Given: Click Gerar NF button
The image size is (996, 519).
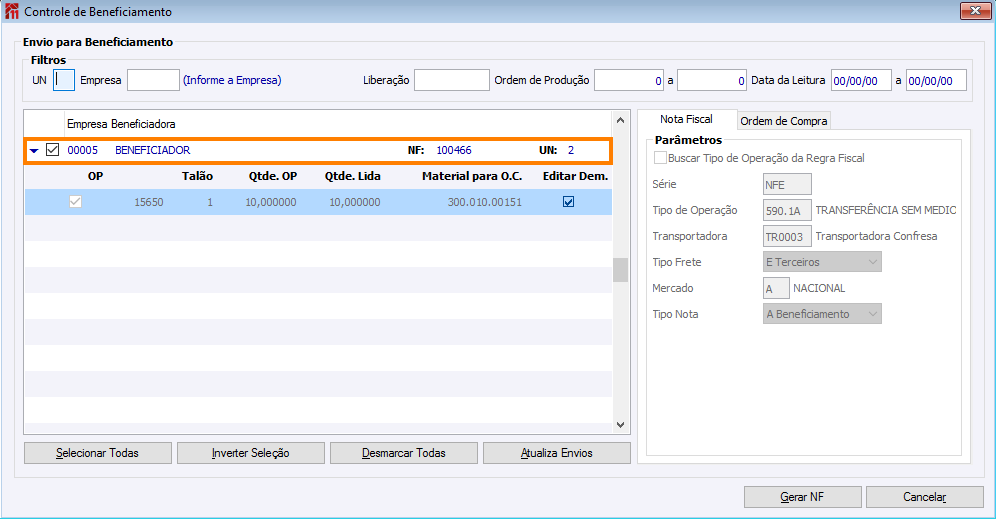Looking at the screenshot, I should (x=803, y=497).
